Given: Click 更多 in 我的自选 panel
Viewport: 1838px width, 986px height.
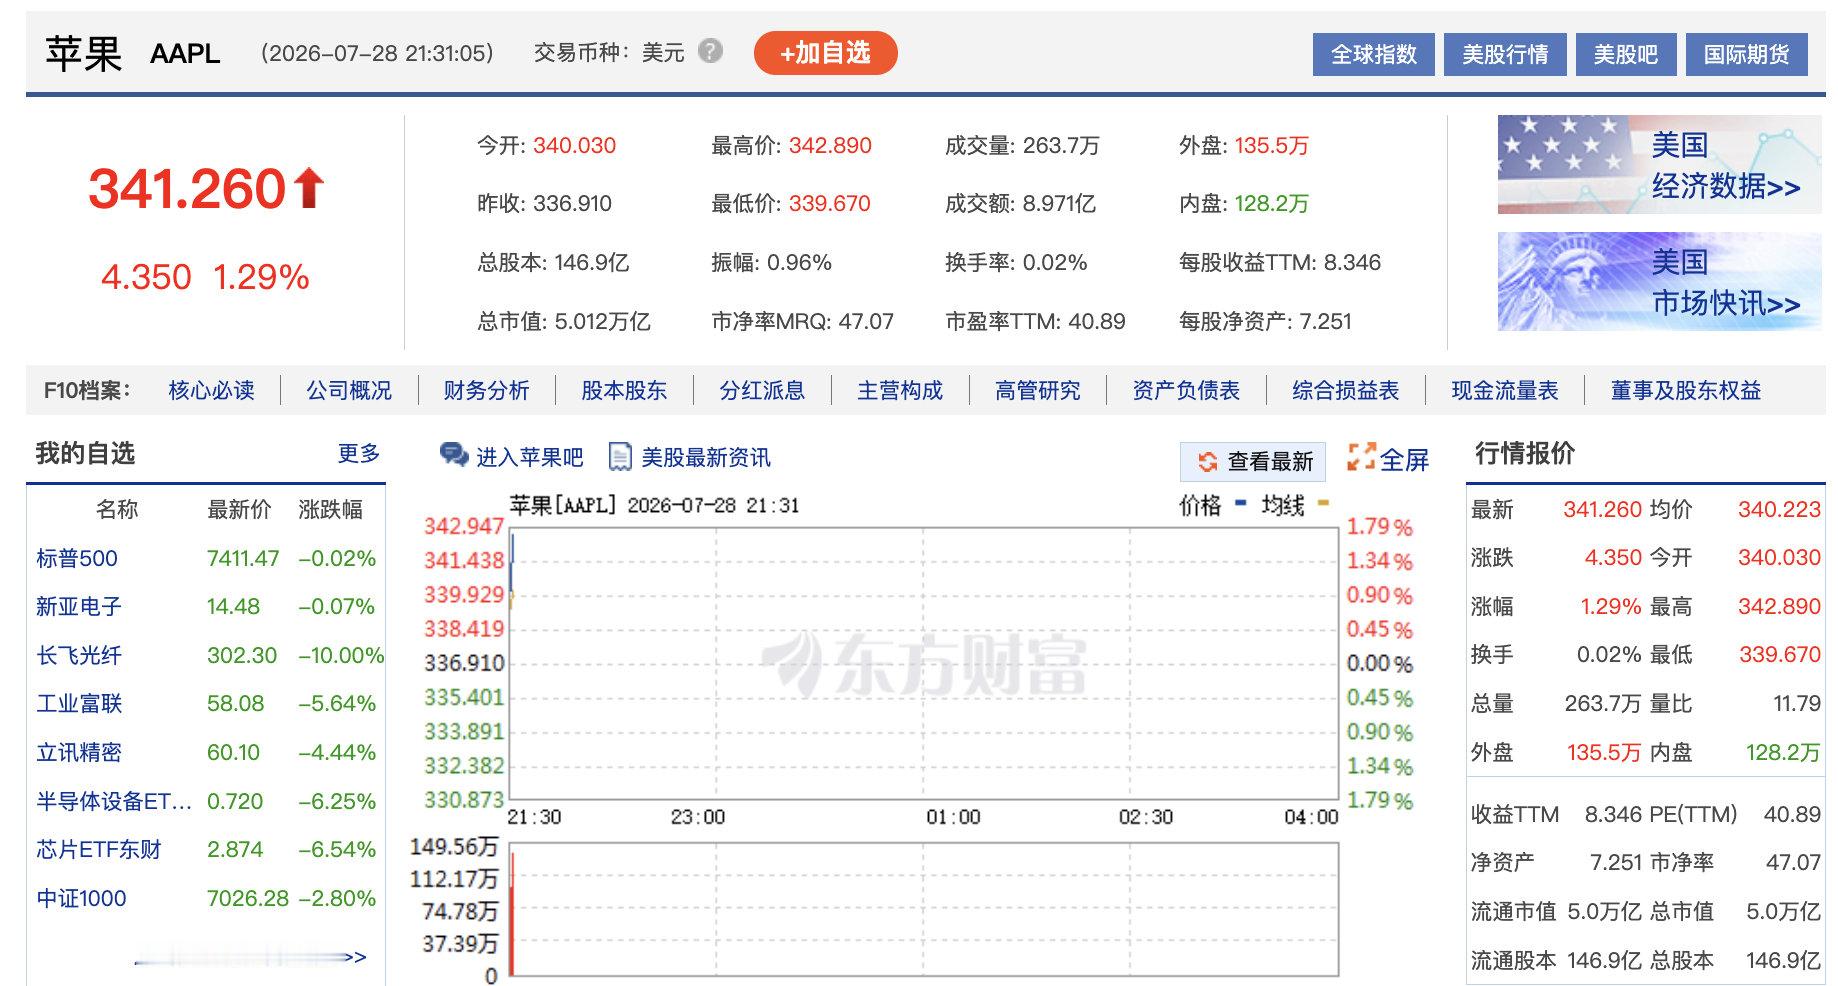Looking at the screenshot, I should (359, 453).
